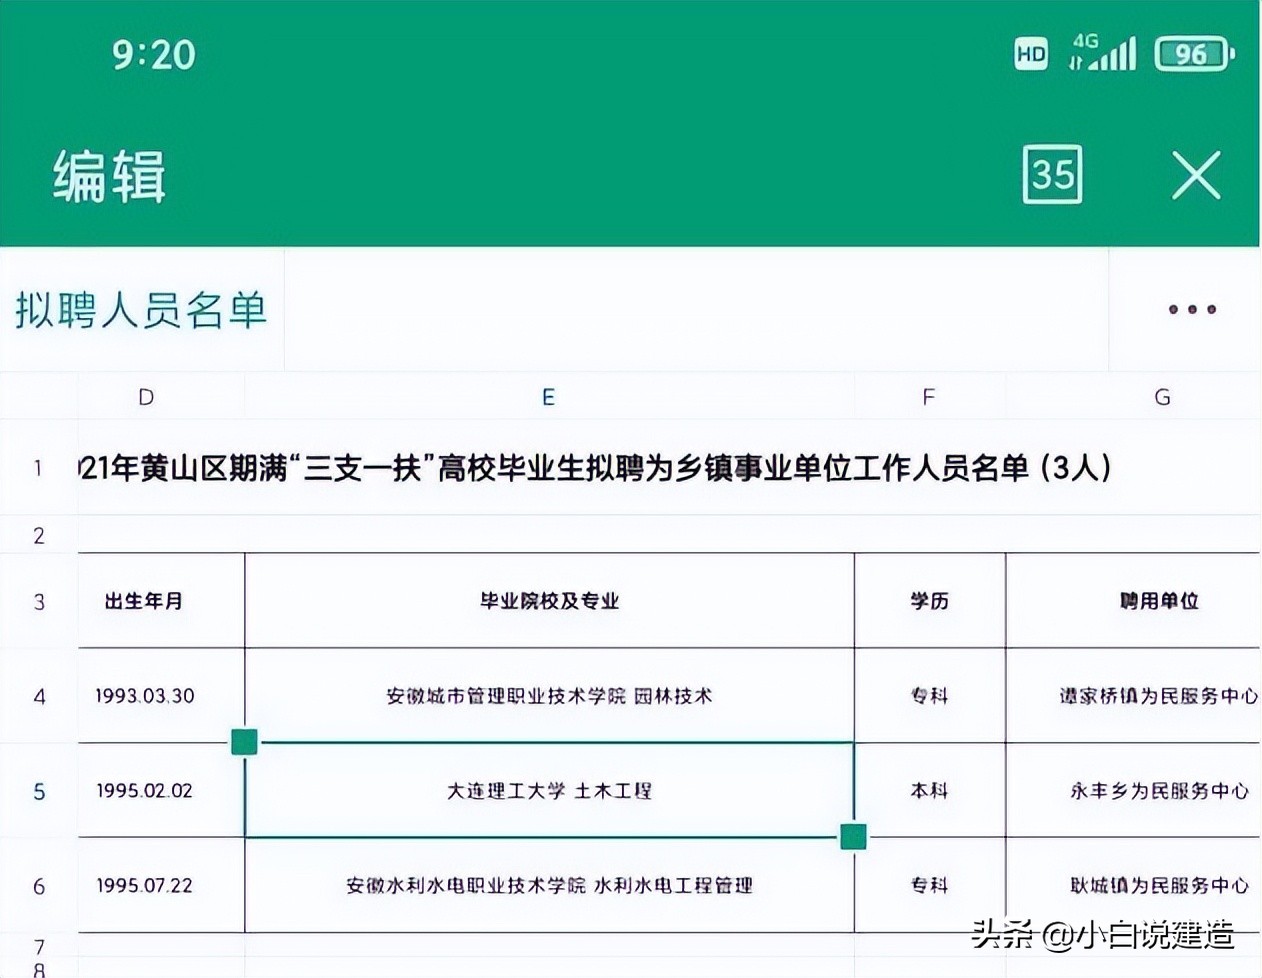Select column header F
1262x978 pixels.
point(928,396)
